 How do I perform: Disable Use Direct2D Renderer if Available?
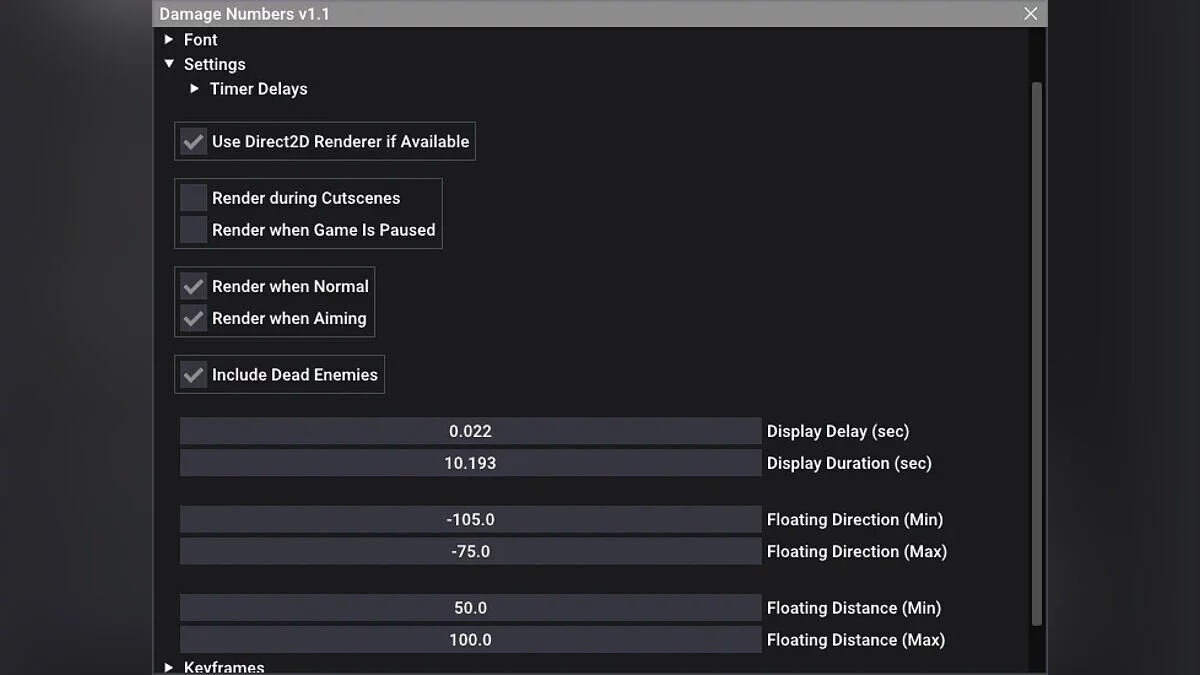pos(194,142)
